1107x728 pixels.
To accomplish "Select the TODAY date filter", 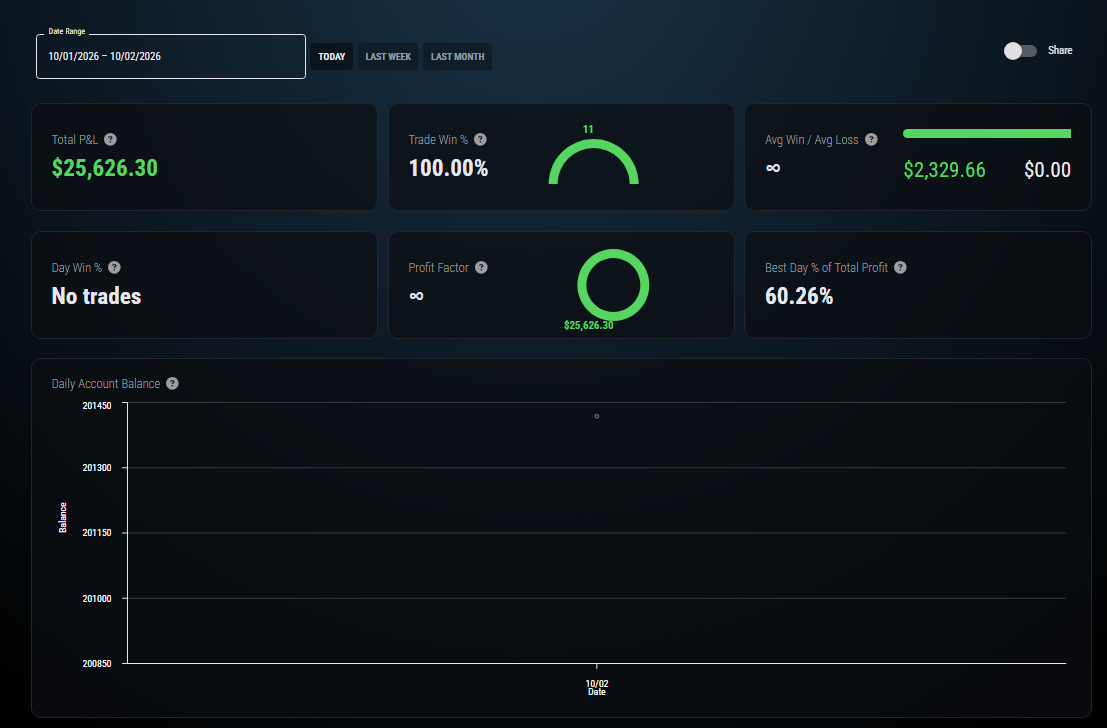I will coord(332,56).
